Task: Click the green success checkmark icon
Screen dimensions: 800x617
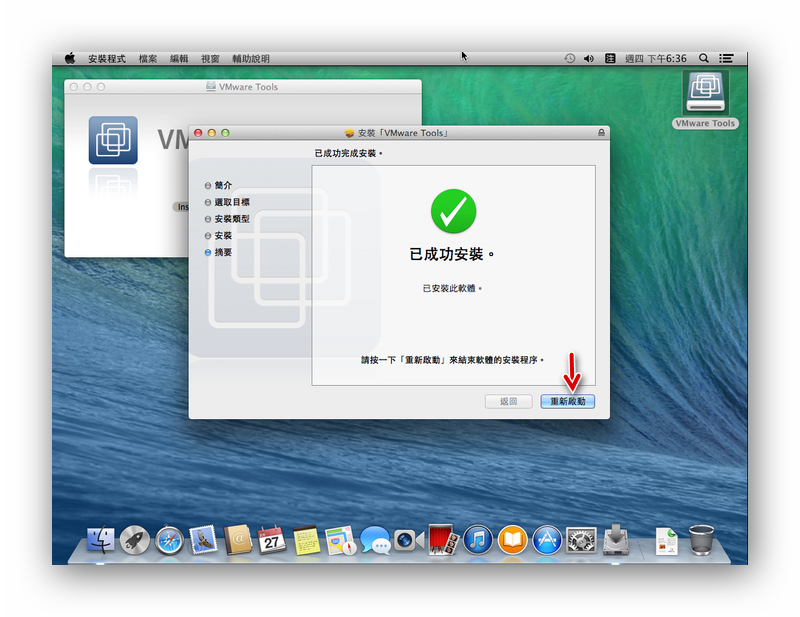Action: coord(453,211)
